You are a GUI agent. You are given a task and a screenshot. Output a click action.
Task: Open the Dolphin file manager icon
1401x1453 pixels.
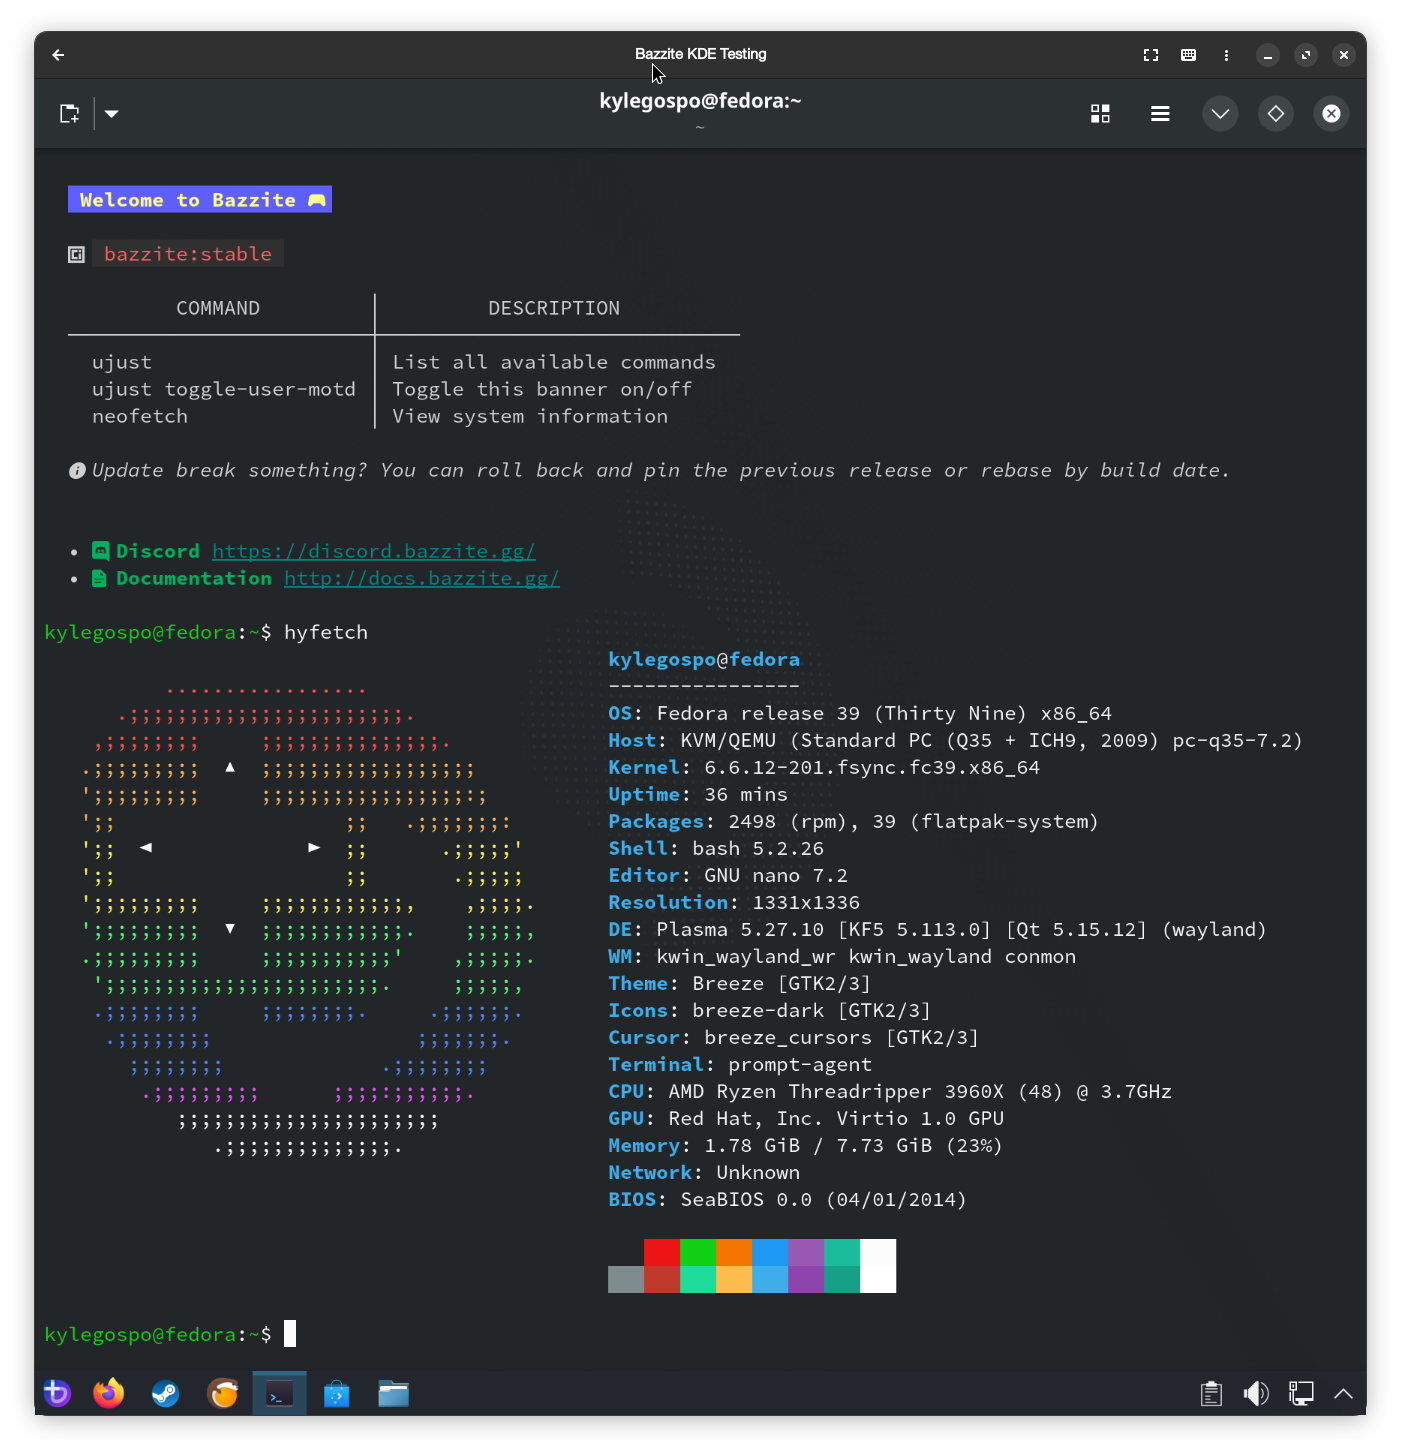click(394, 1393)
